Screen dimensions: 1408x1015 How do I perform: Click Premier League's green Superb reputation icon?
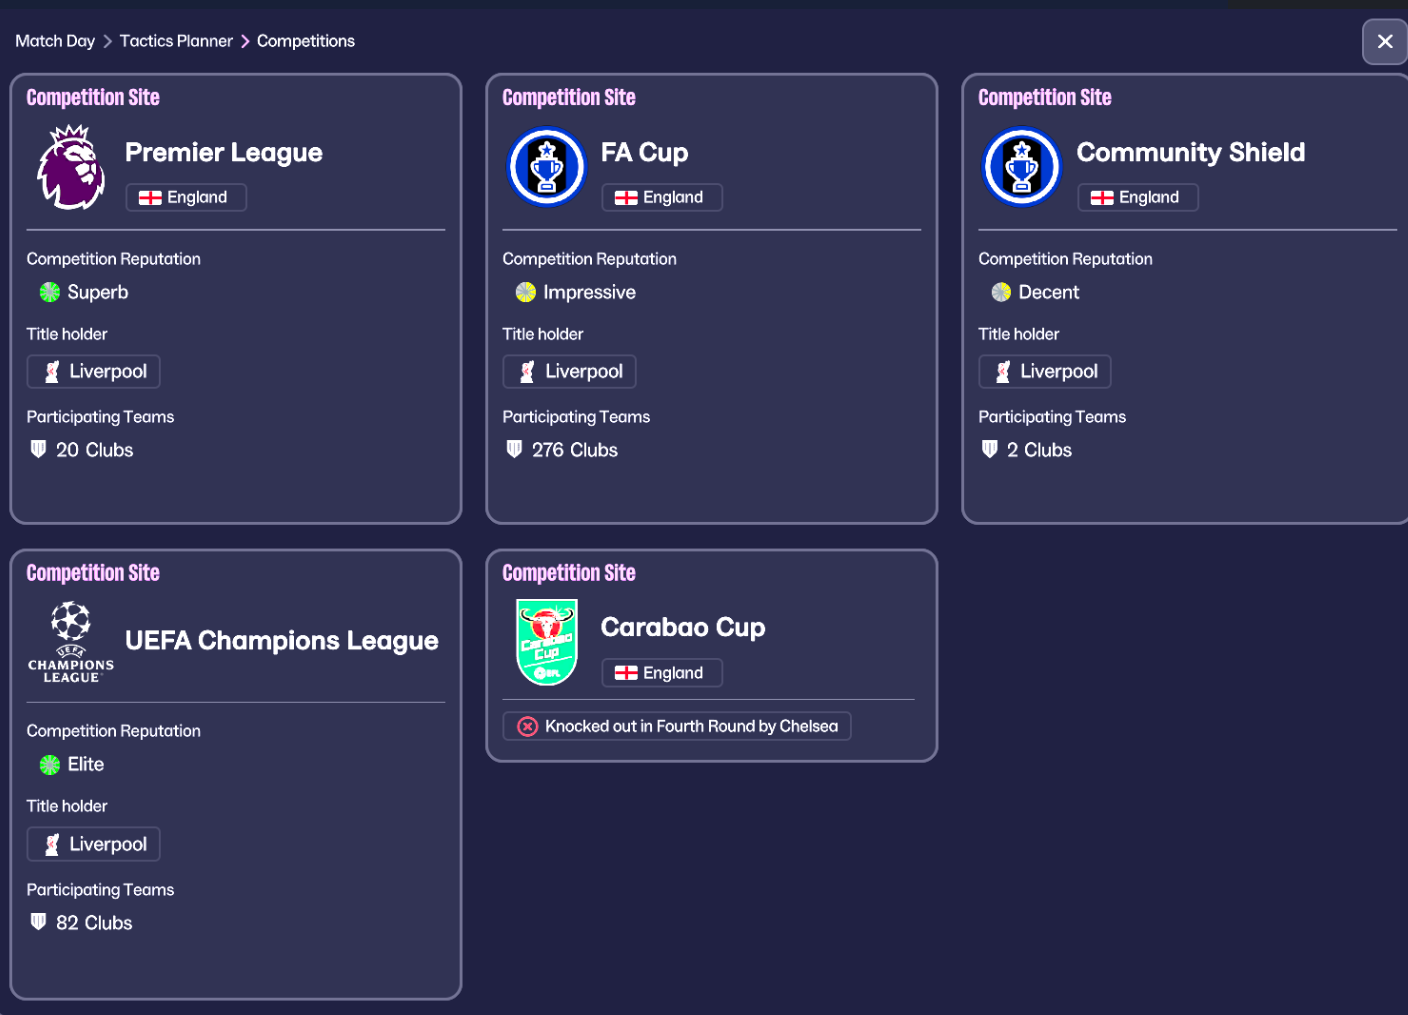tap(50, 292)
